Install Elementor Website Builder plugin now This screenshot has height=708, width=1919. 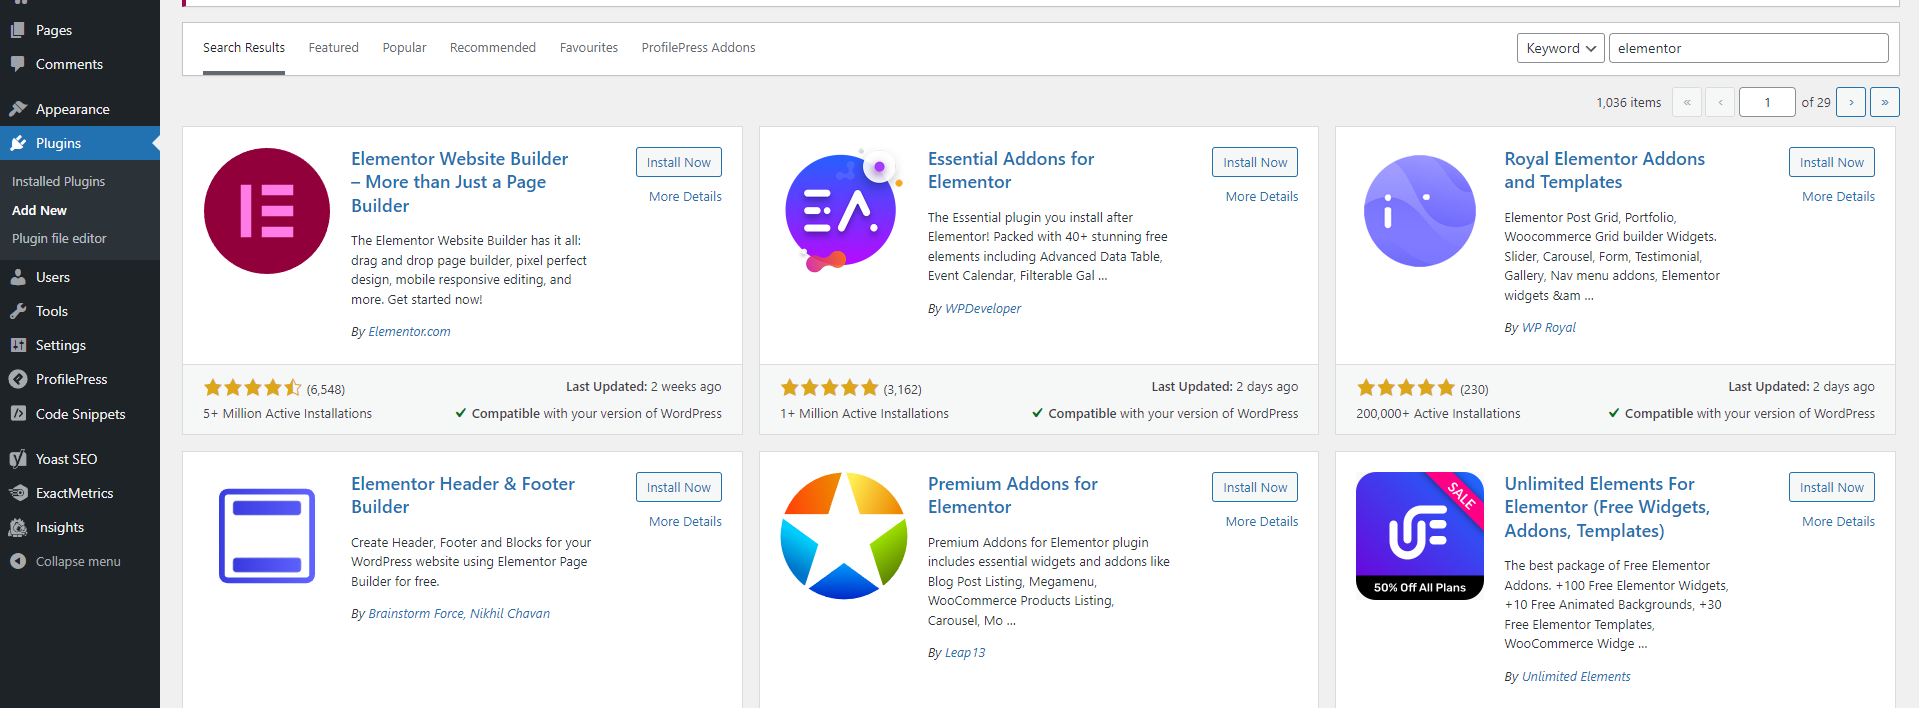click(x=678, y=162)
